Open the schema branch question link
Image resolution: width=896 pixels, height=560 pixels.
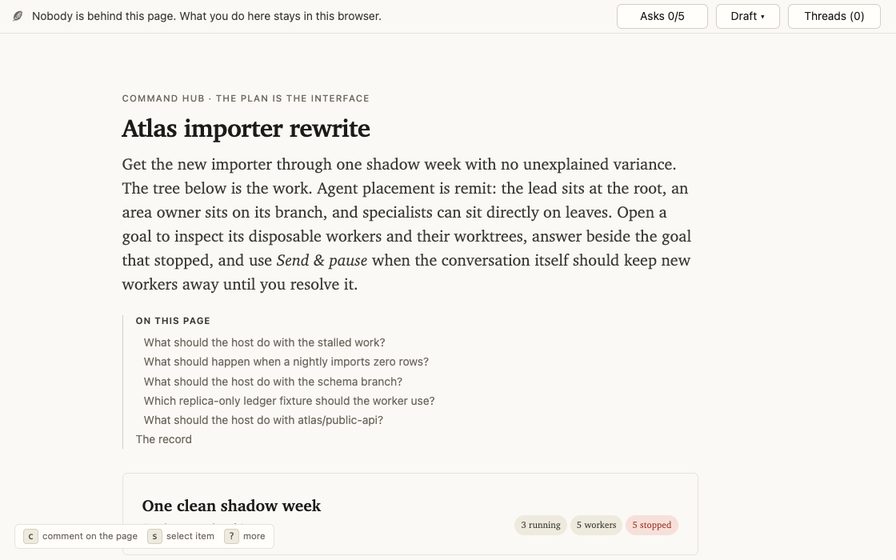point(273,381)
